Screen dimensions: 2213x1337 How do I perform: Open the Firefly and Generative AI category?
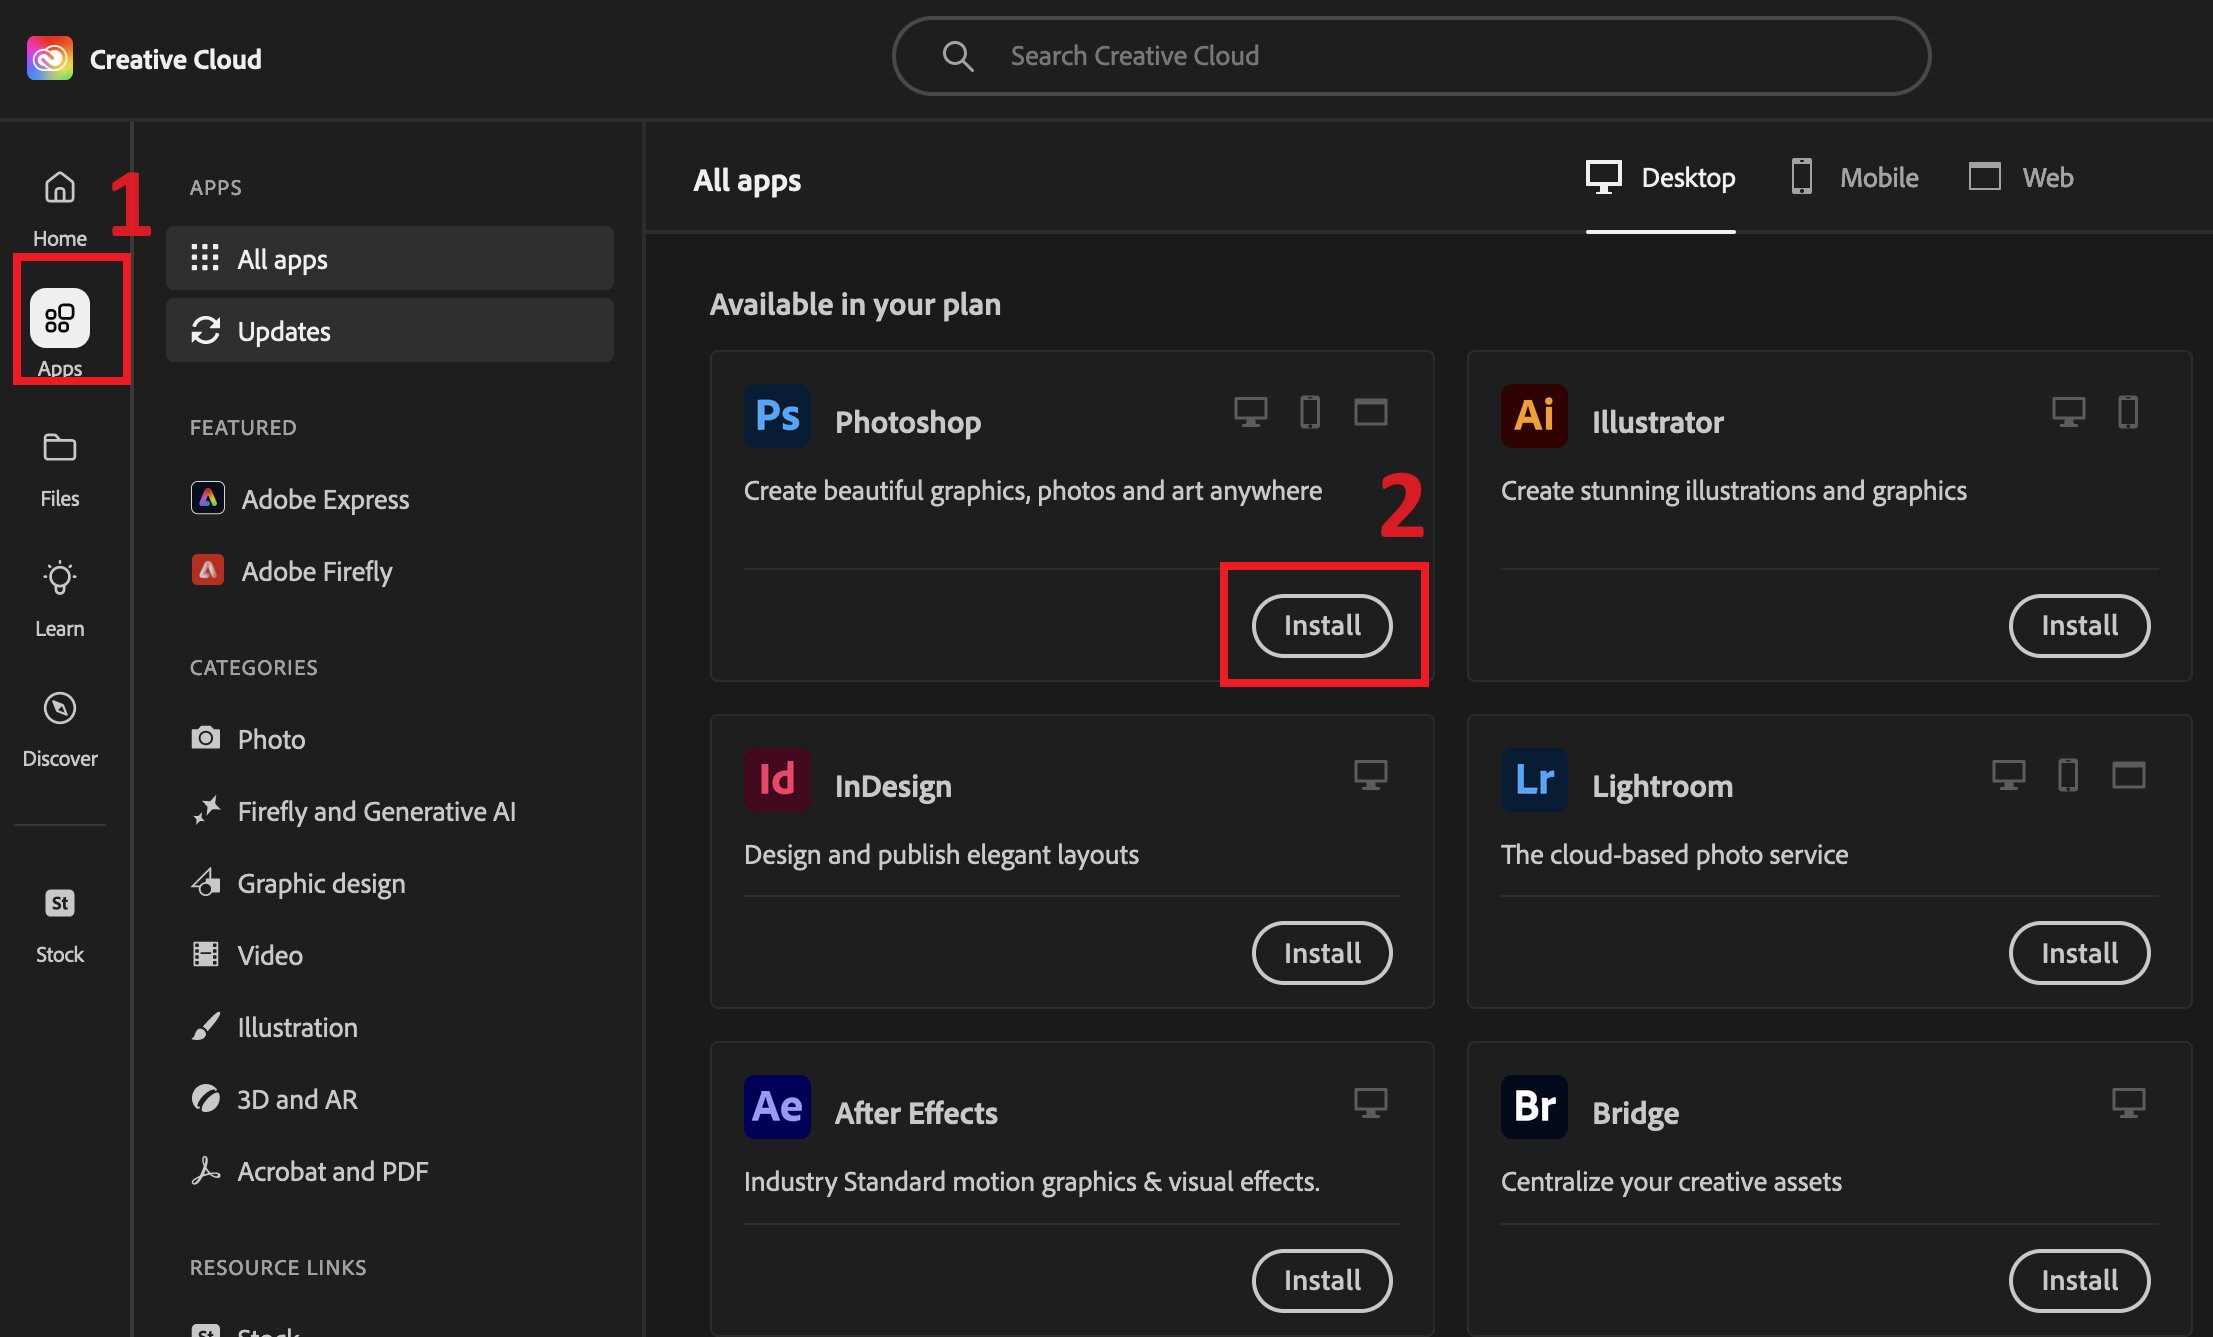coord(376,811)
